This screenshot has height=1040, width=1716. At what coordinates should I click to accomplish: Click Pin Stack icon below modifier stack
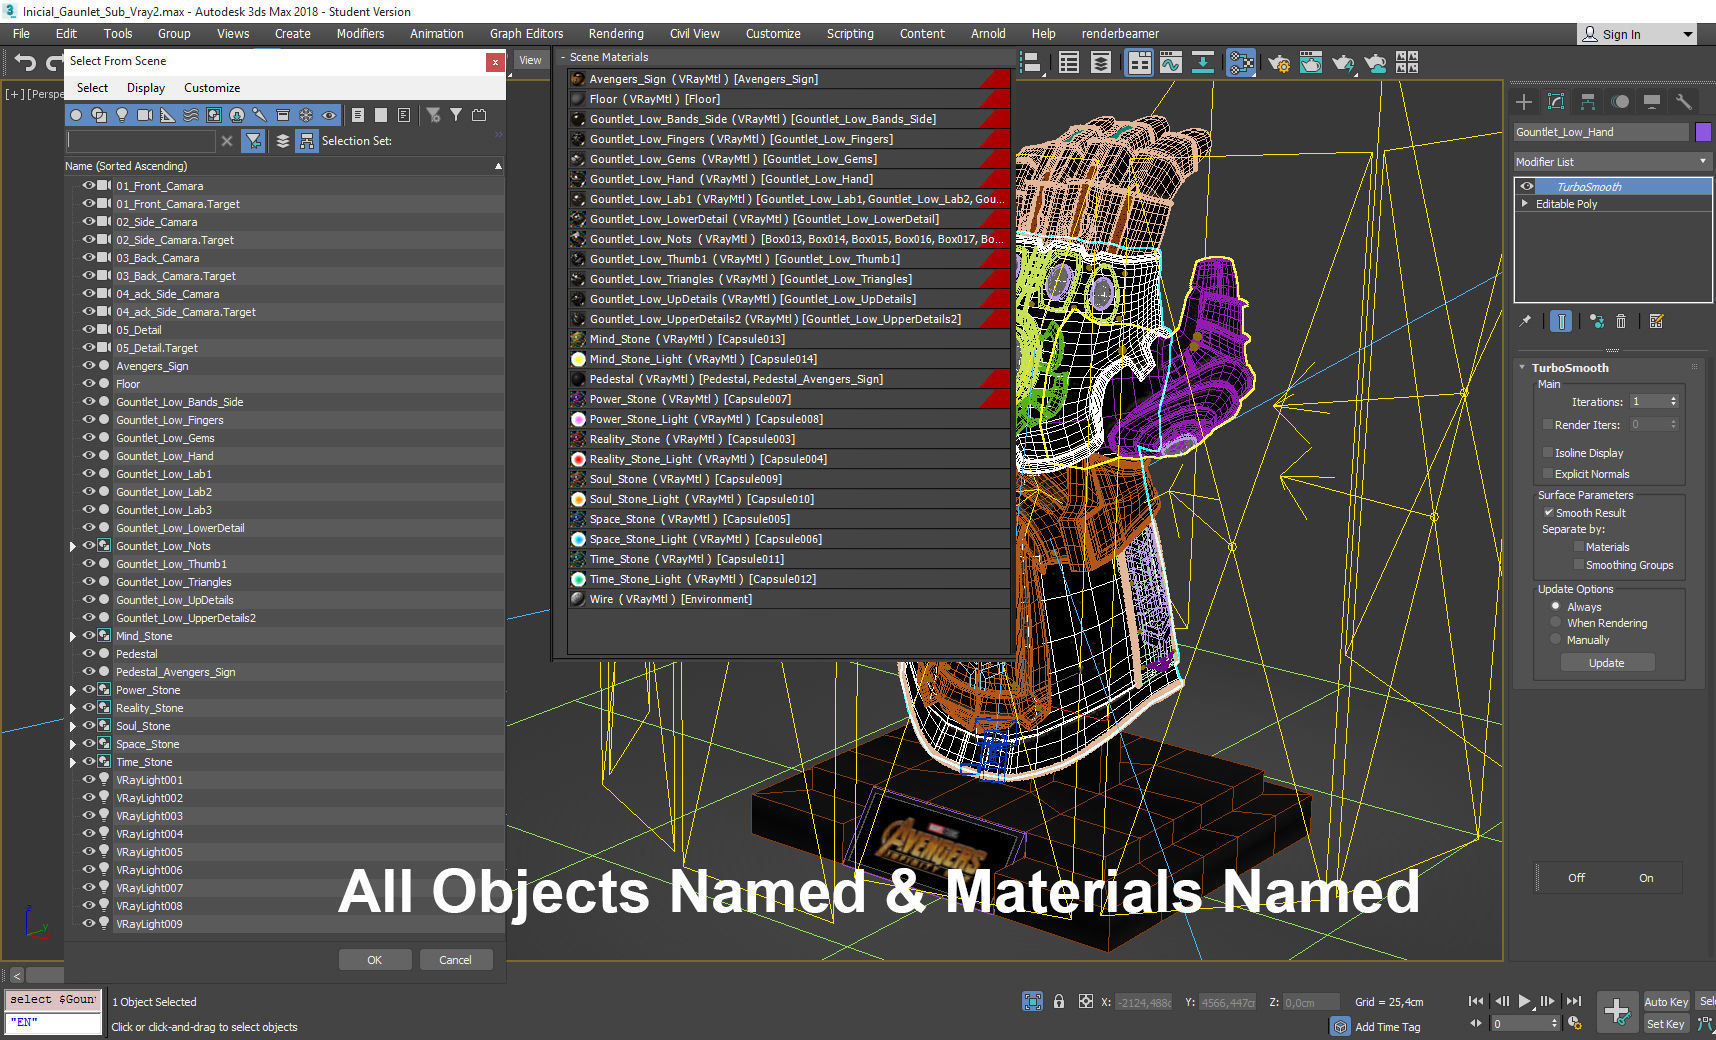pos(1525,321)
